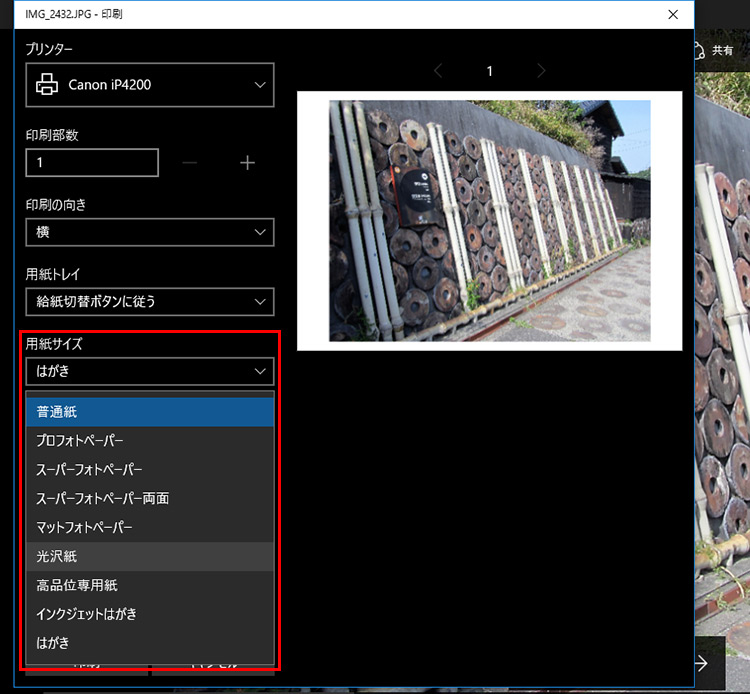The image size is (750, 694).
Task: Select マットフォトペーパー paper type
Action: pyautogui.click(x=150, y=527)
